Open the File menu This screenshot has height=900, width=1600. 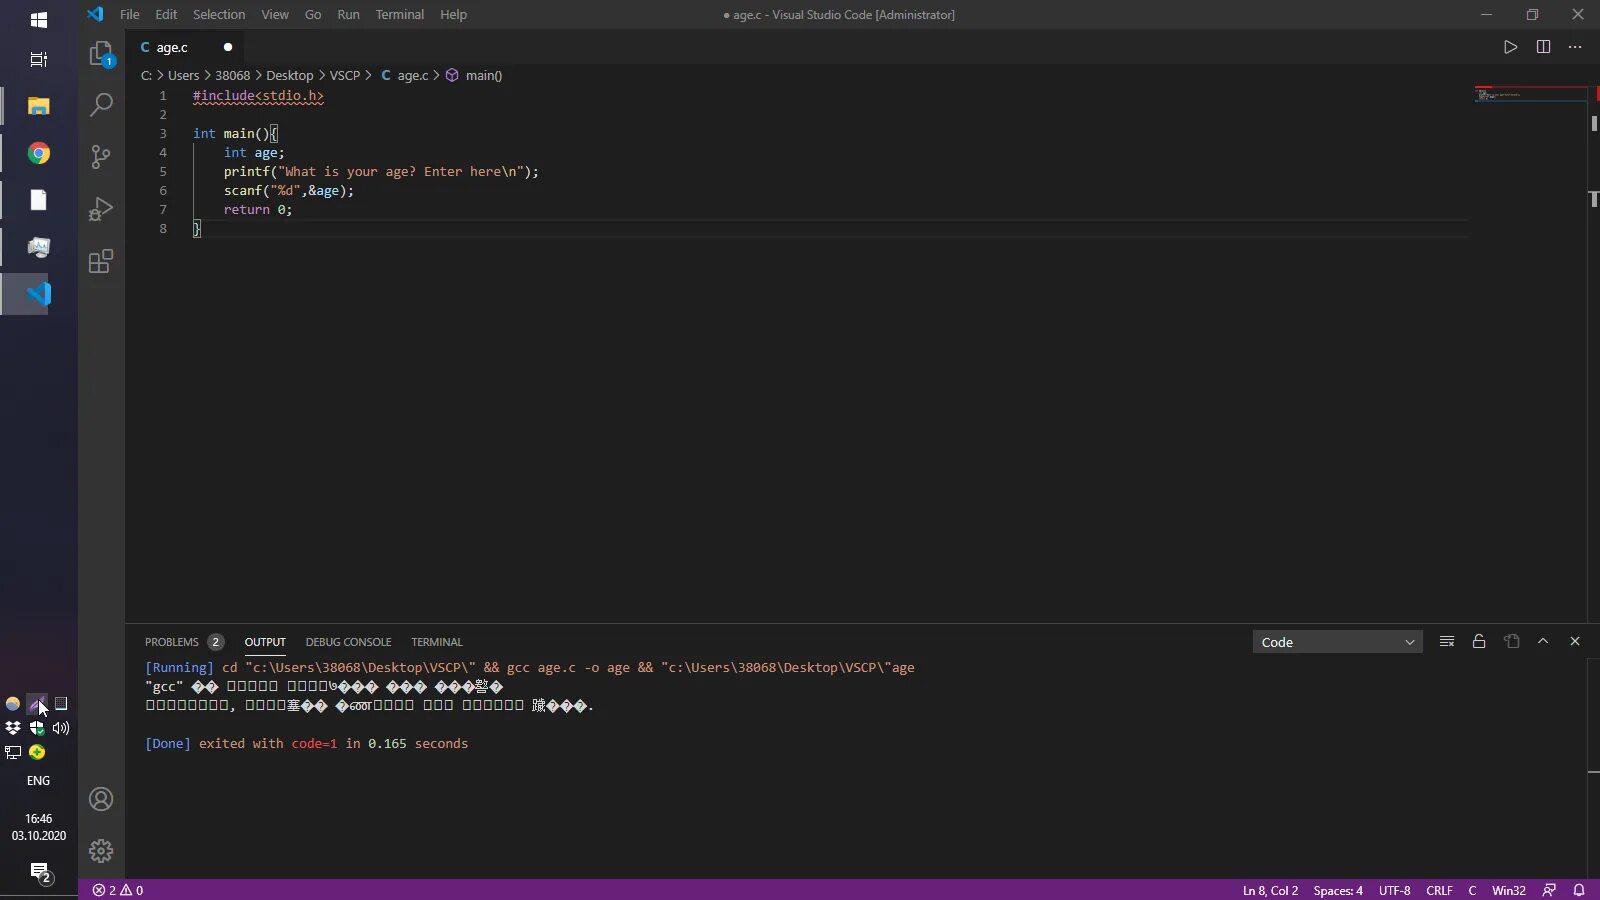[x=130, y=15]
